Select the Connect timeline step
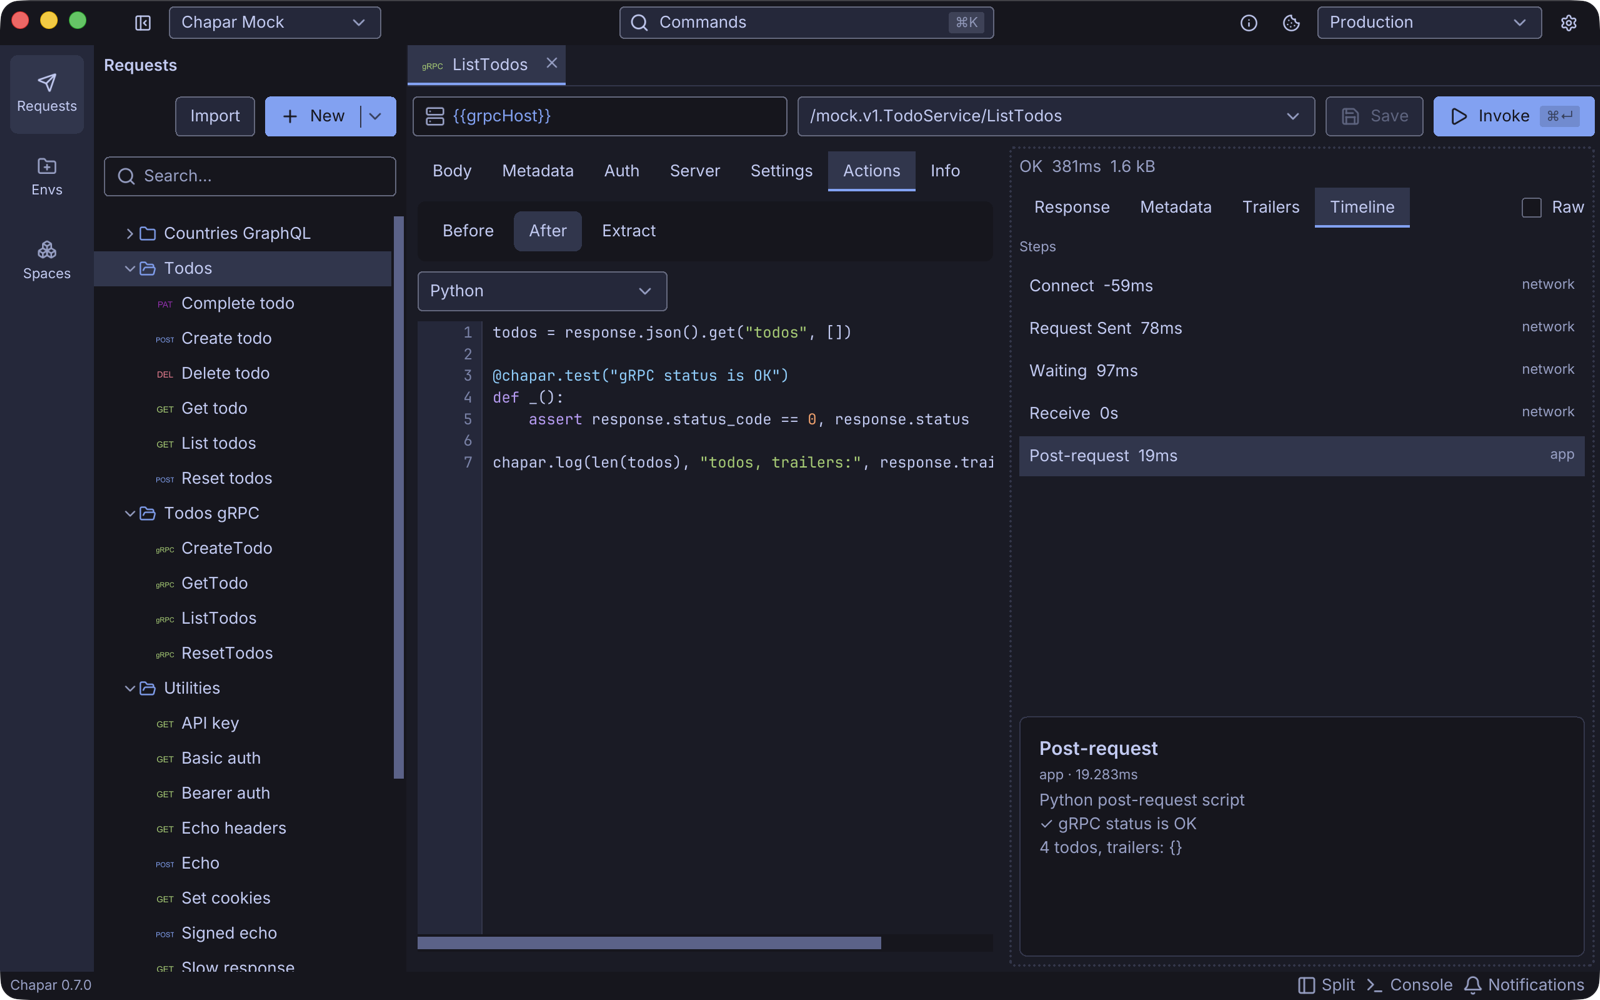Screen dimensions: 1600x1000 1302,286
